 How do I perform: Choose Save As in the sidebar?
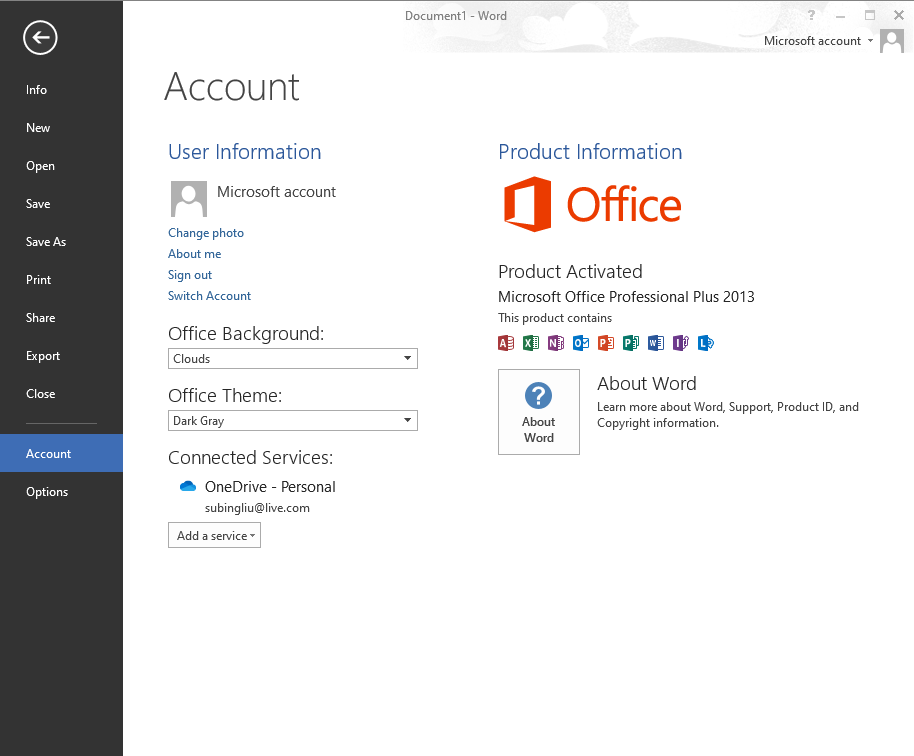coord(61,241)
